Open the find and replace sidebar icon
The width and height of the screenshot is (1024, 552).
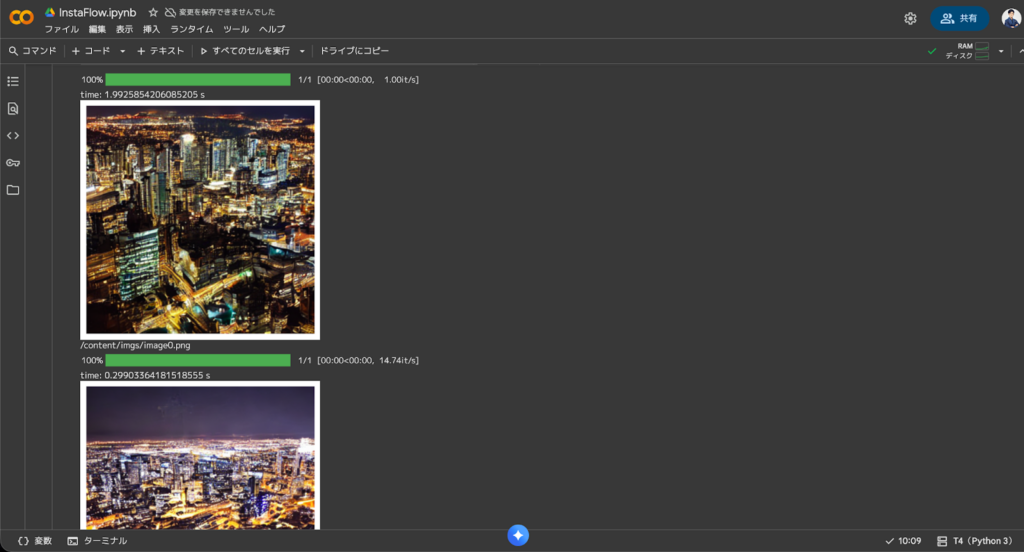tap(13, 108)
